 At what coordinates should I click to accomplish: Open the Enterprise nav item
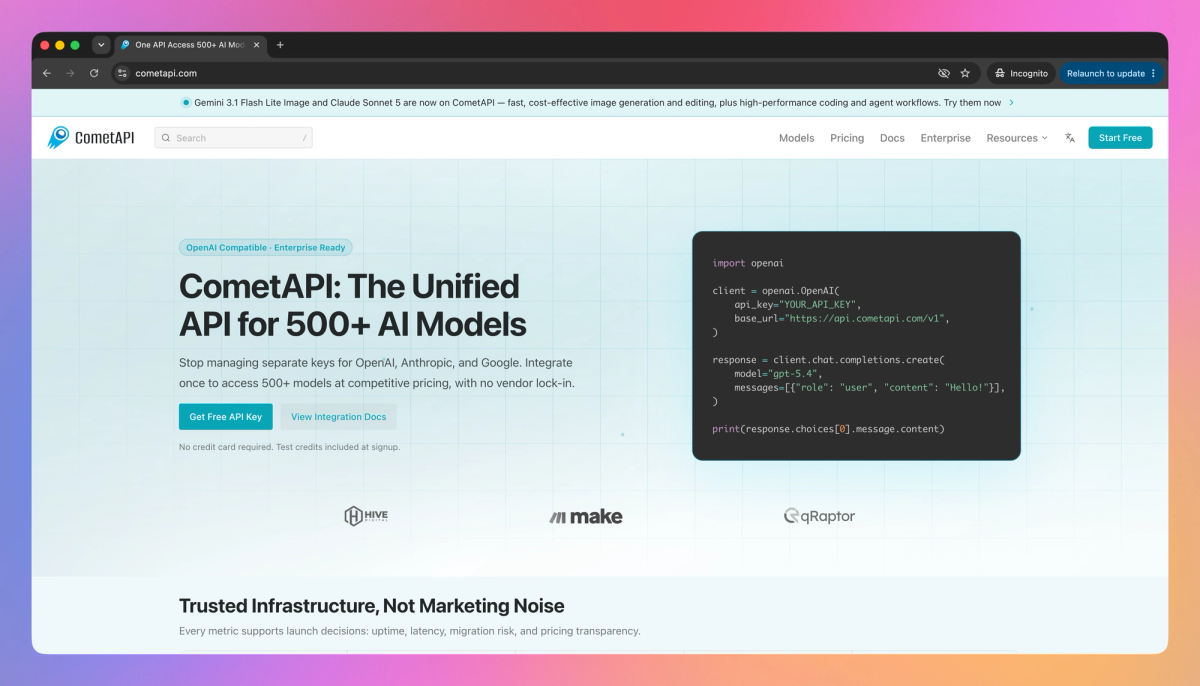pyautogui.click(x=946, y=138)
